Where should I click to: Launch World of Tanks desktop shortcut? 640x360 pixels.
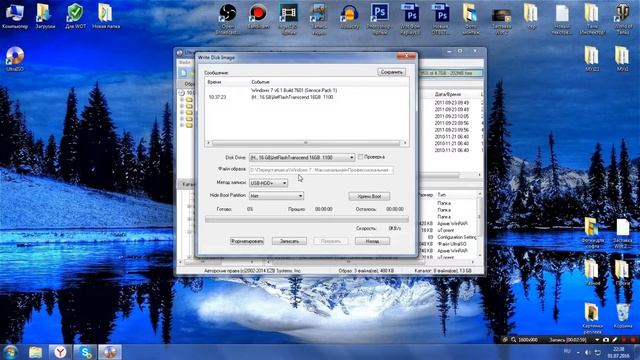(622, 18)
